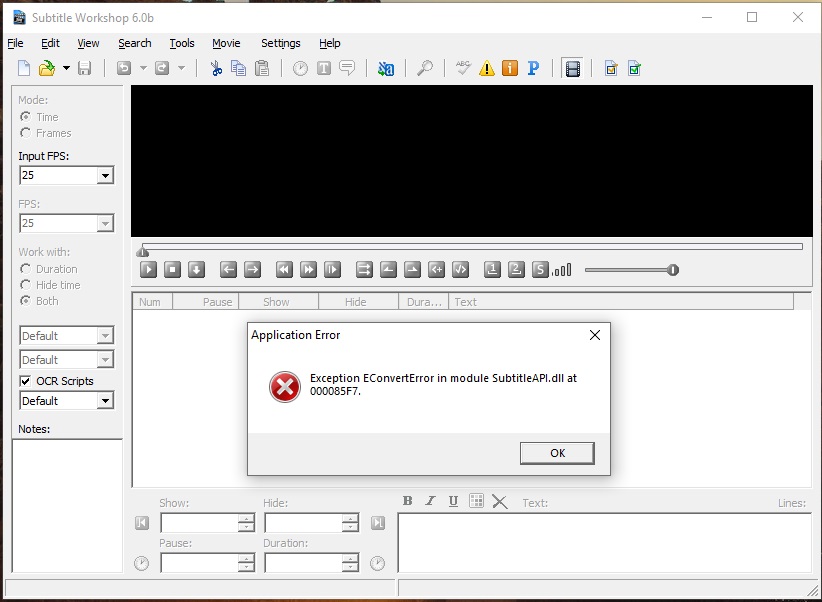The width and height of the screenshot is (822, 602).
Task: Select the Duration radio button
Action: (x=25, y=268)
